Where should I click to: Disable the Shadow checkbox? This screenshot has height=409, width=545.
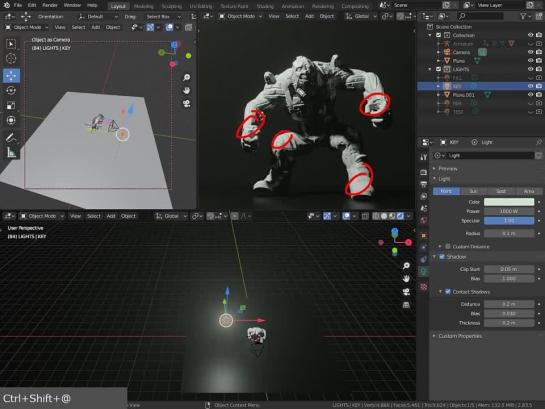442,257
